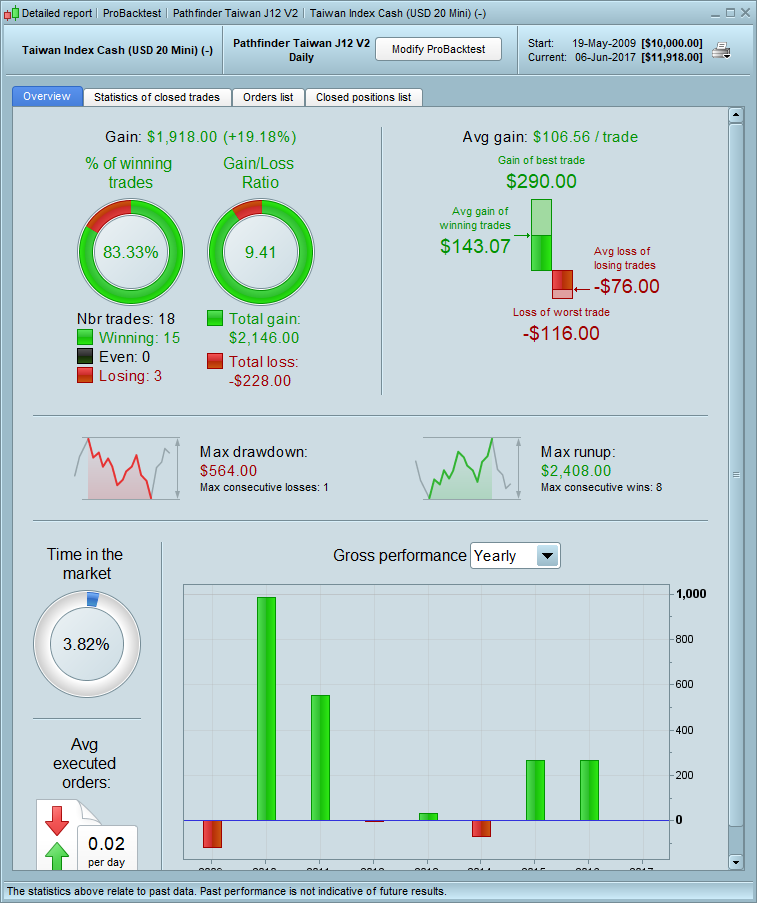Image resolution: width=757 pixels, height=903 pixels.
Task: Open Statistics of closed trades tab
Action: (x=157, y=97)
